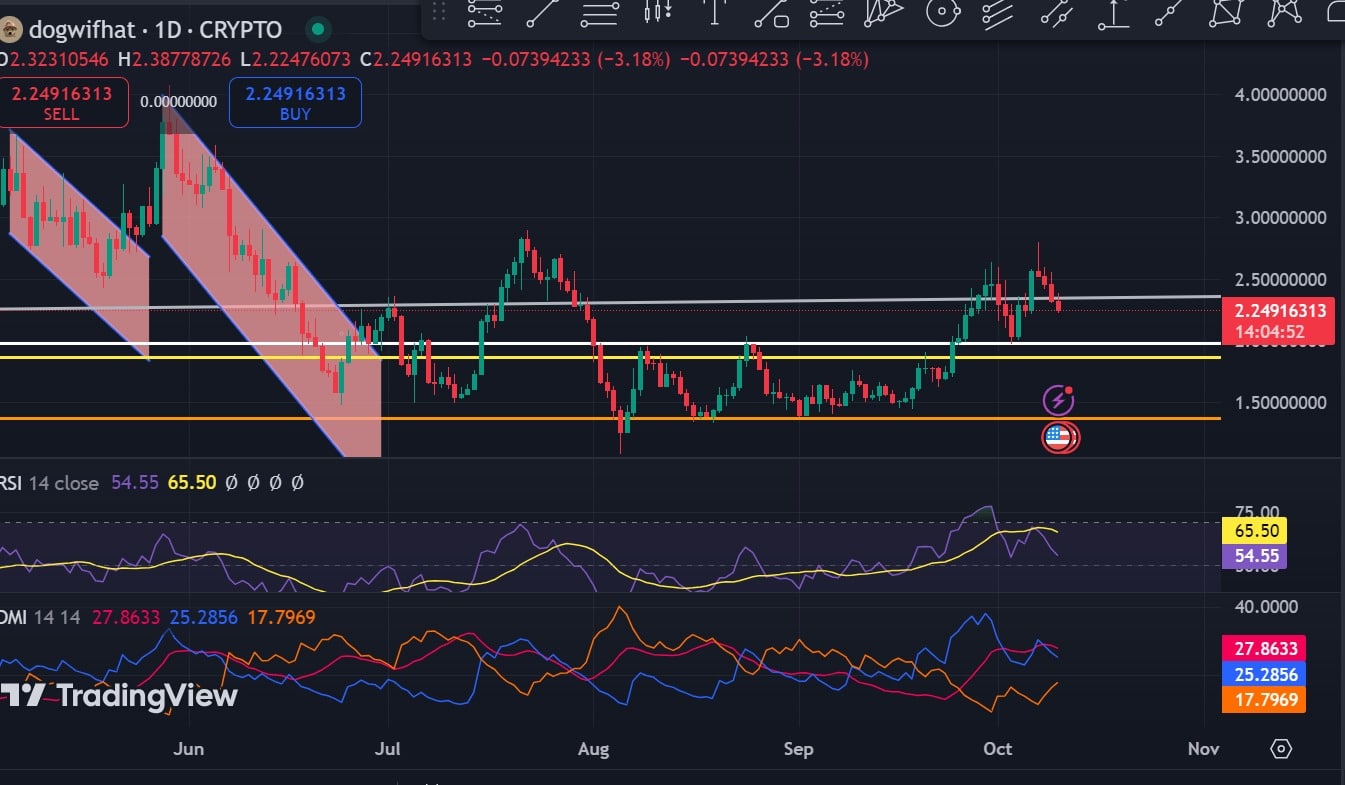
Task: Click the purple 54.55 RSI axis label
Action: (1254, 556)
